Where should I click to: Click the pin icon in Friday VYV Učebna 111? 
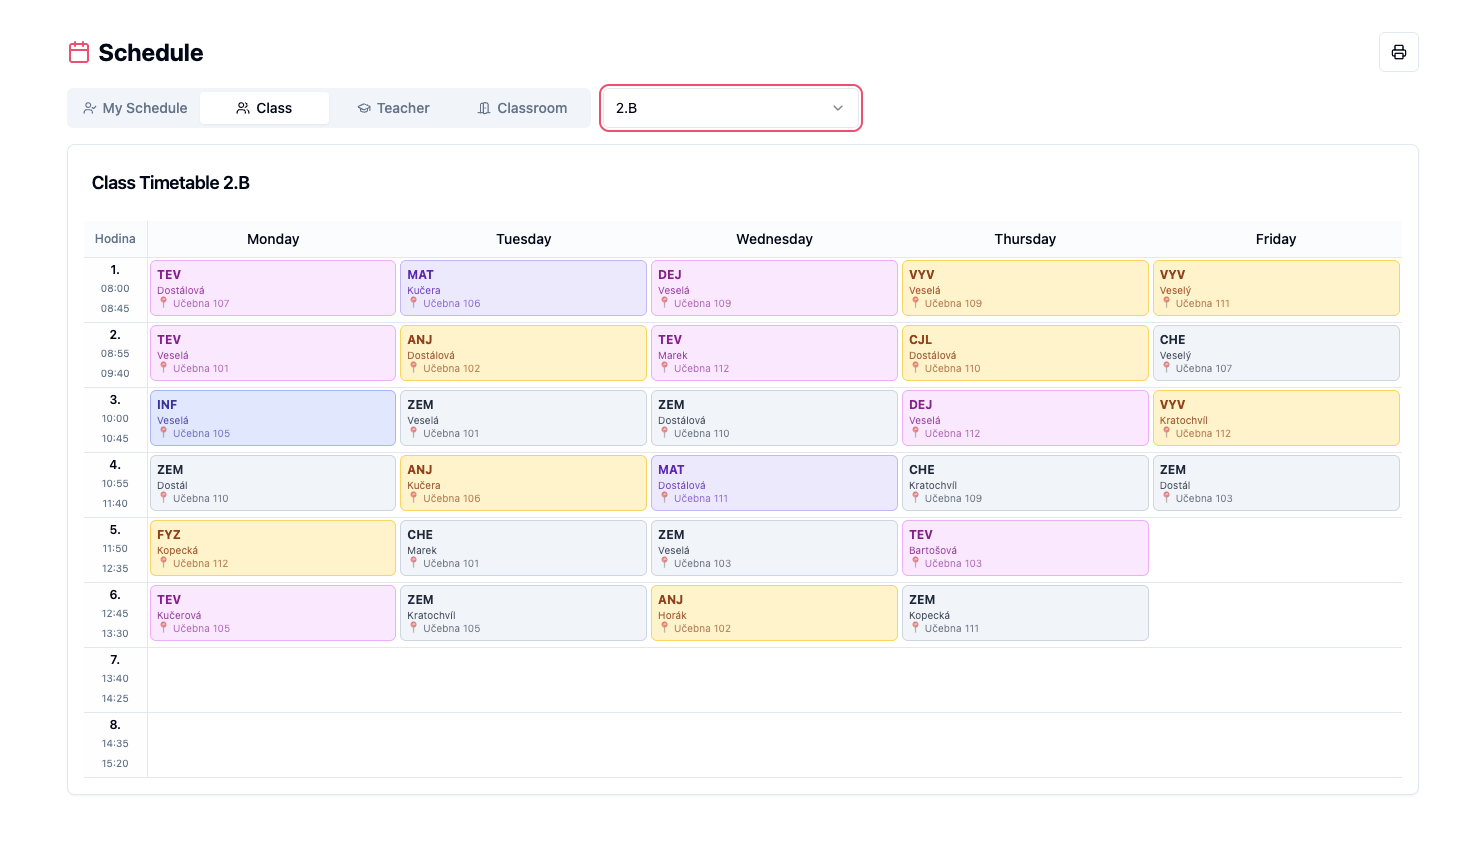(x=1166, y=302)
